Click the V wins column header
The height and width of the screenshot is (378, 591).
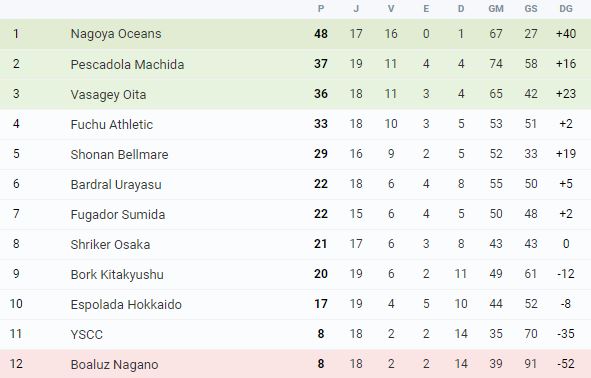pyautogui.click(x=391, y=9)
